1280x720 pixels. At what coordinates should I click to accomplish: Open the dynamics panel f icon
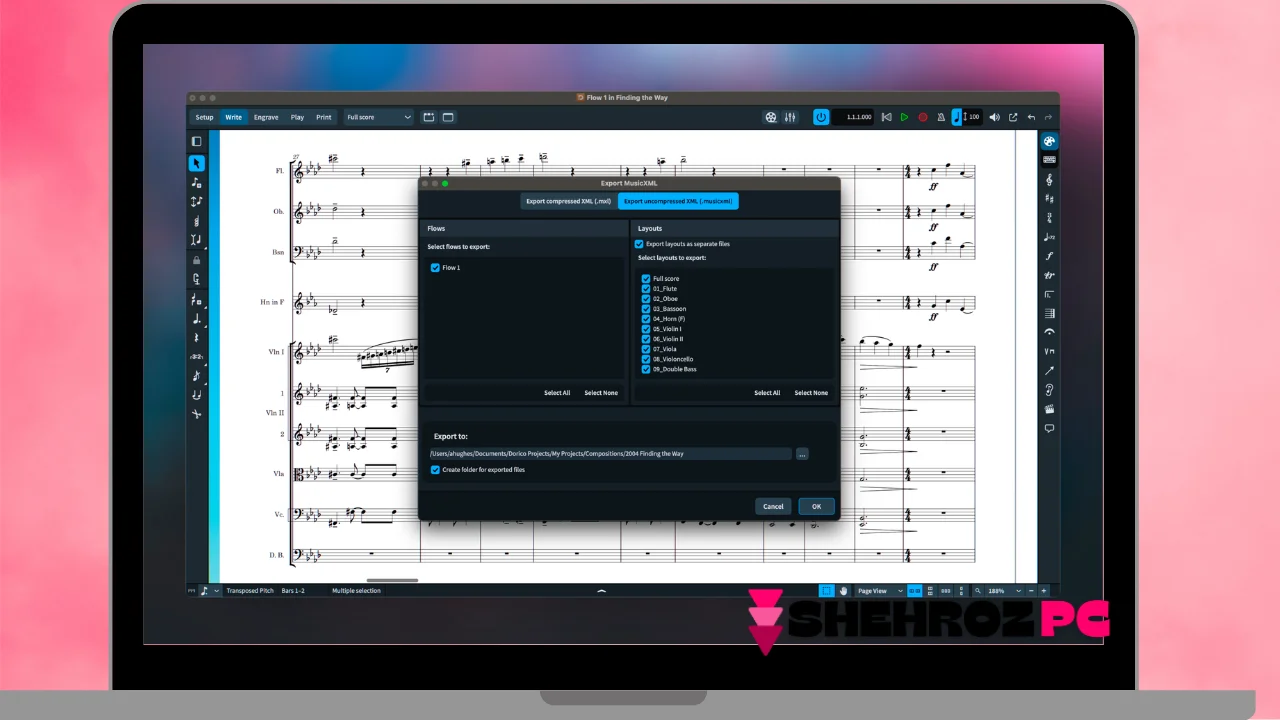pyautogui.click(x=1049, y=256)
